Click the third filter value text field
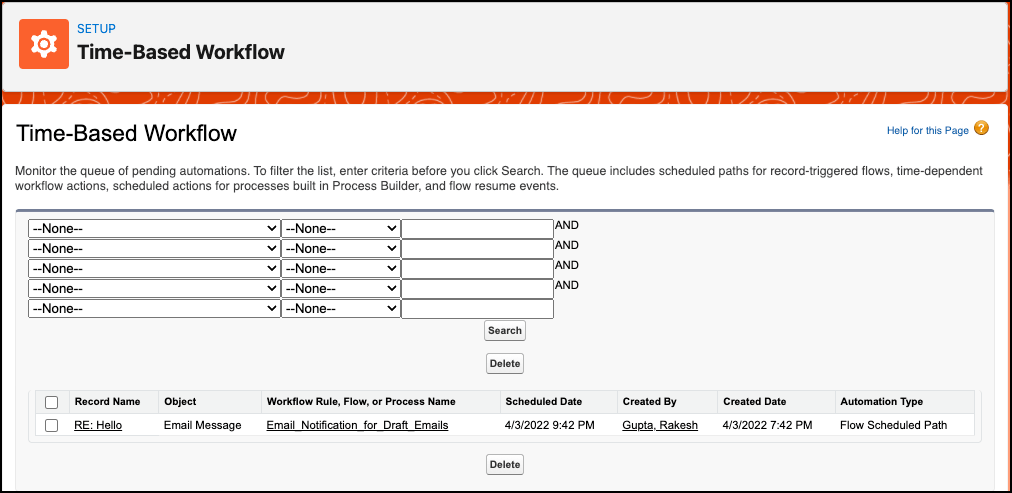Image resolution: width=1012 pixels, height=493 pixels. [478, 268]
